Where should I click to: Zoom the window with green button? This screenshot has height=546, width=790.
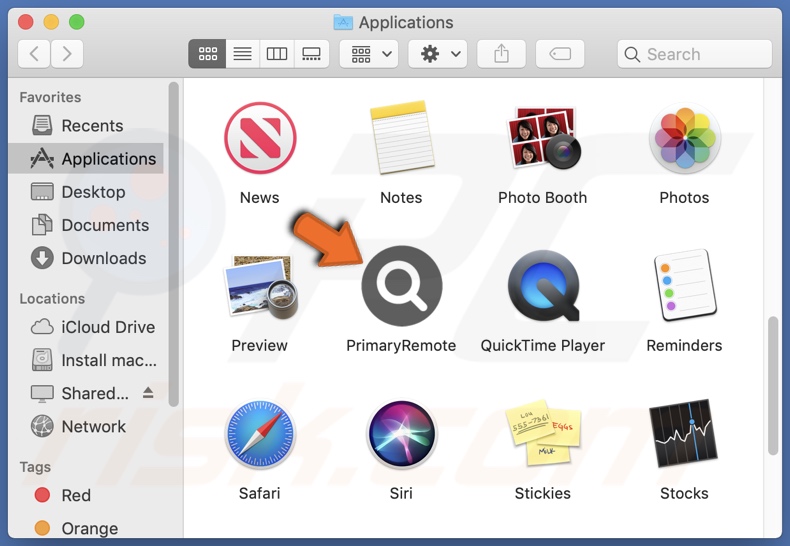[x=77, y=22]
